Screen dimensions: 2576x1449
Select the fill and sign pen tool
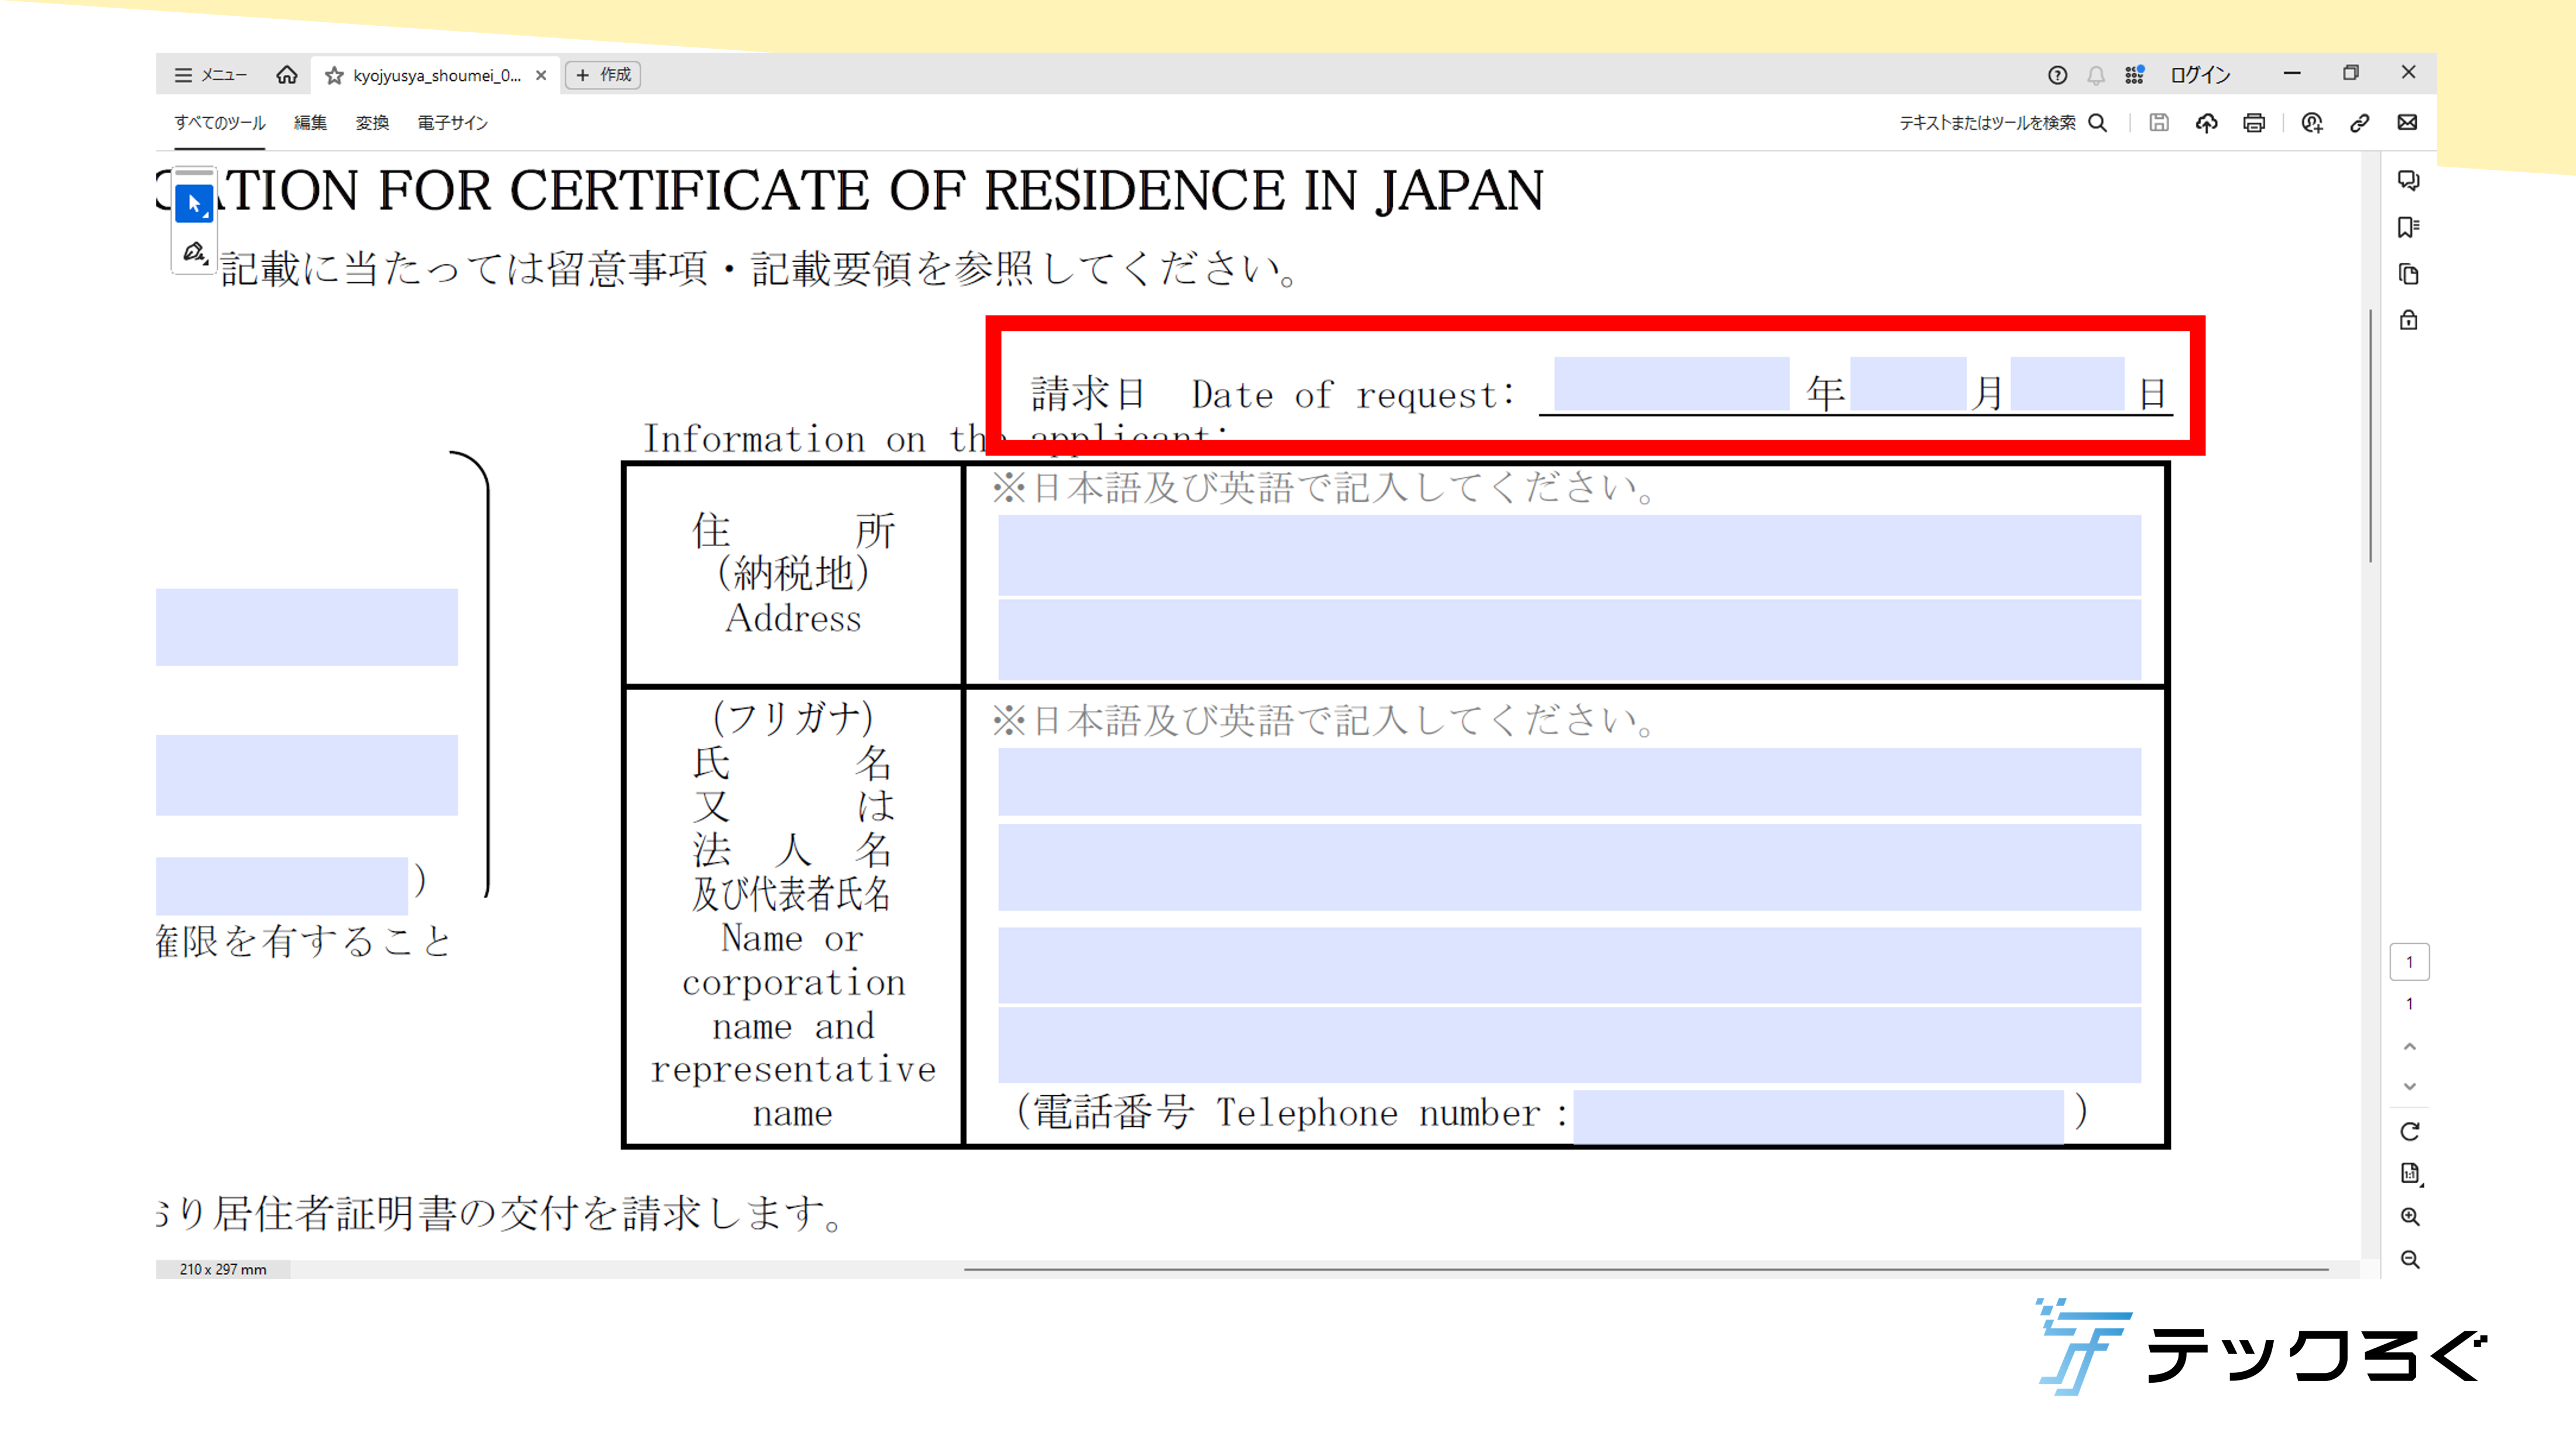(x=194, y=251)
